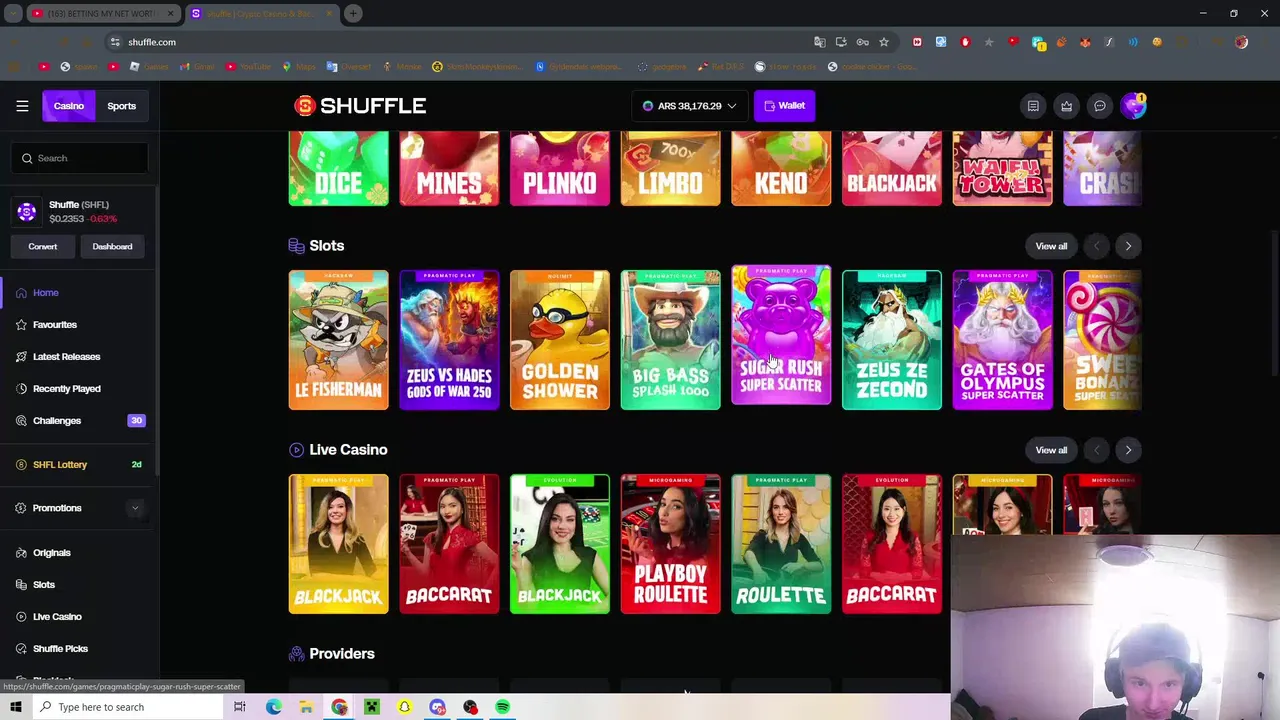Show previous Live Casino with left arrow
Image resolution: width=1280 pixels, height=720 pixels.
(1096, 450)
